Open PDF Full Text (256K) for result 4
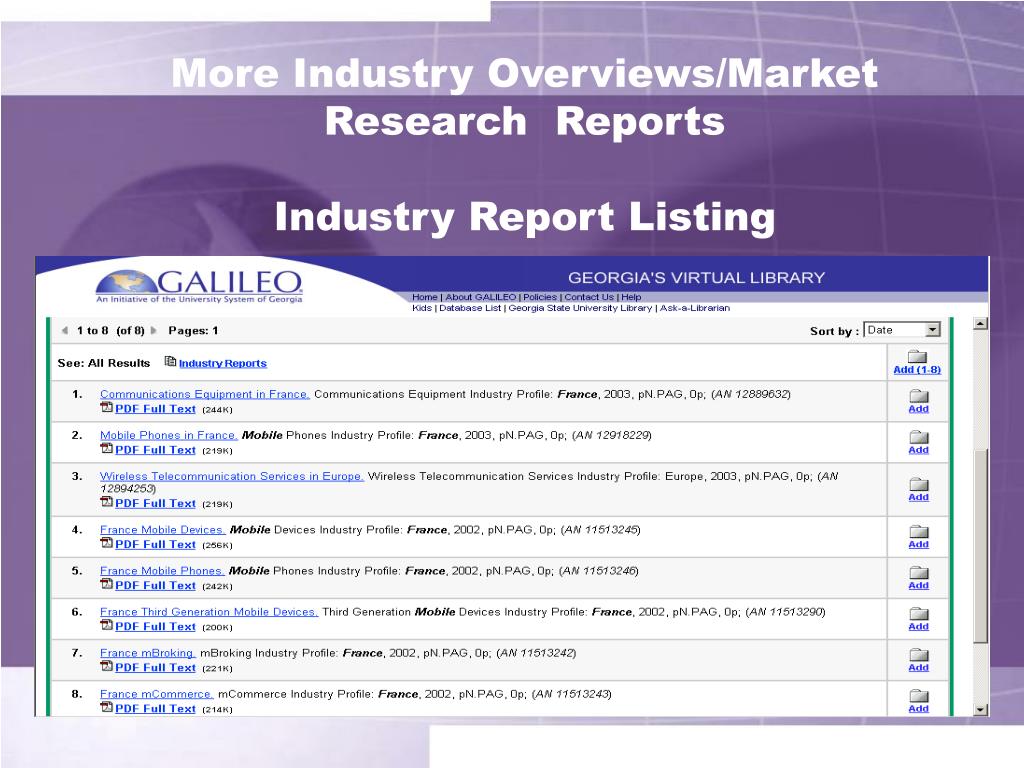1024x768 pixels. coord(155,545)
